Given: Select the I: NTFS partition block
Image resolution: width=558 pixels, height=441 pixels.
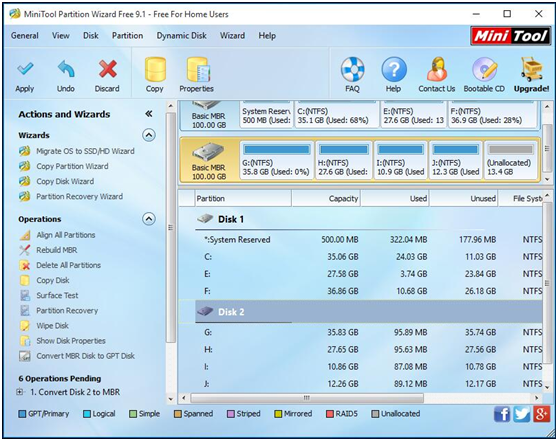Looking at the screenshot, I should [x=400, y=160].
